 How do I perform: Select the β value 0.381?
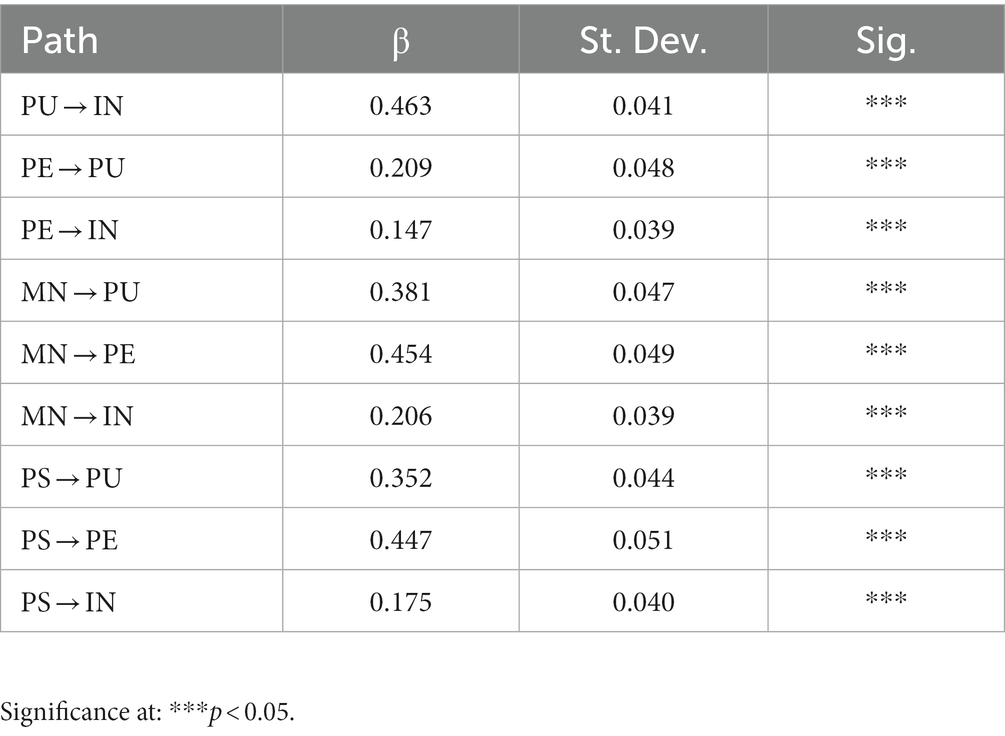coord(400,292)
